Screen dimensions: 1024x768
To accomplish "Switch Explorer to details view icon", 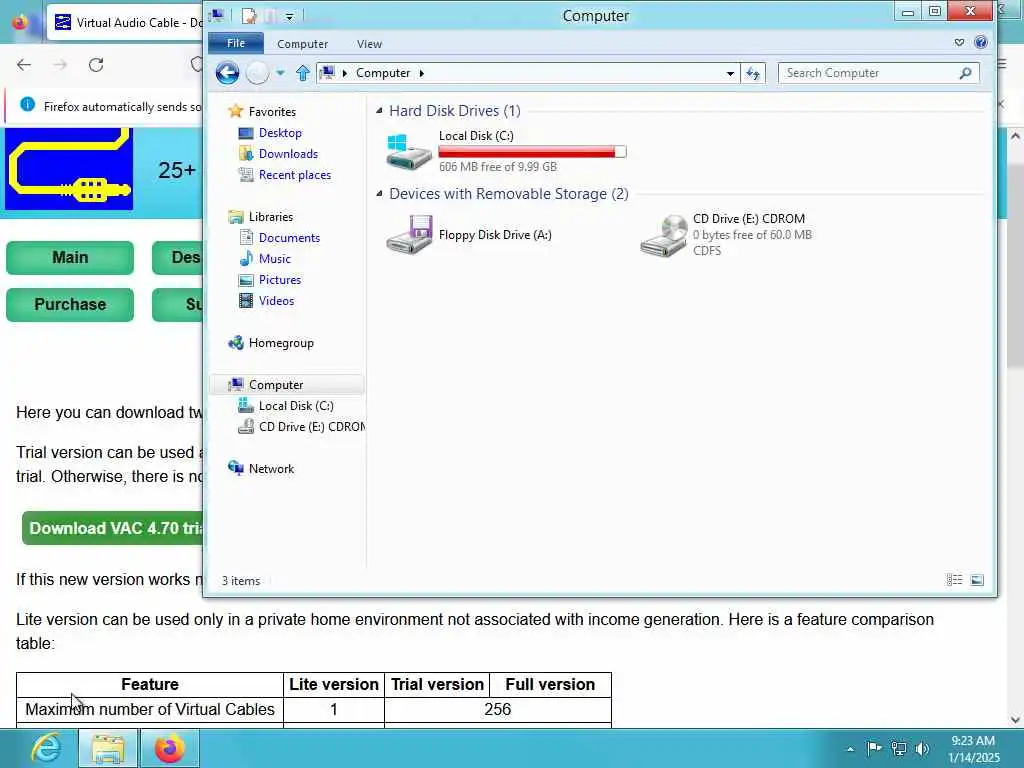I will point(955,580).
